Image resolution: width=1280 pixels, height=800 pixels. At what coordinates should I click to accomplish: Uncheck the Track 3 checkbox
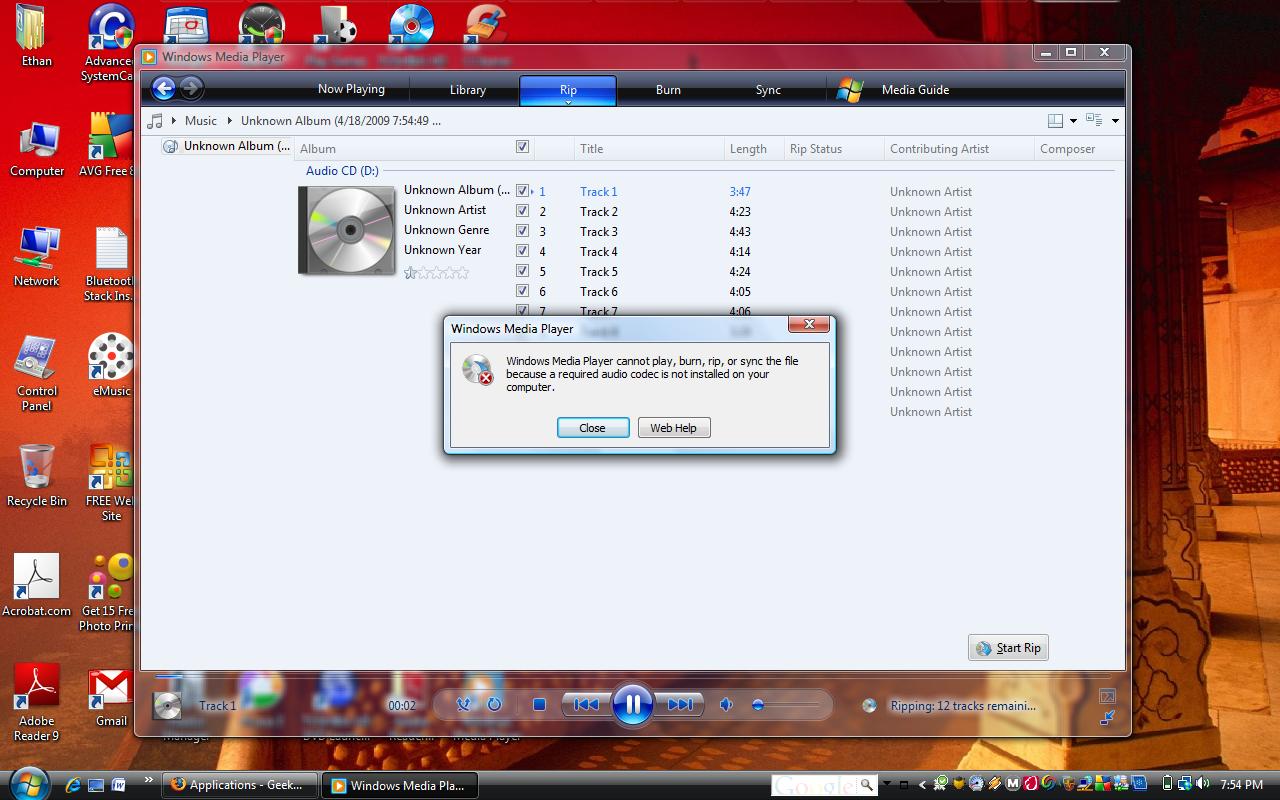click(x=522, y=231)
